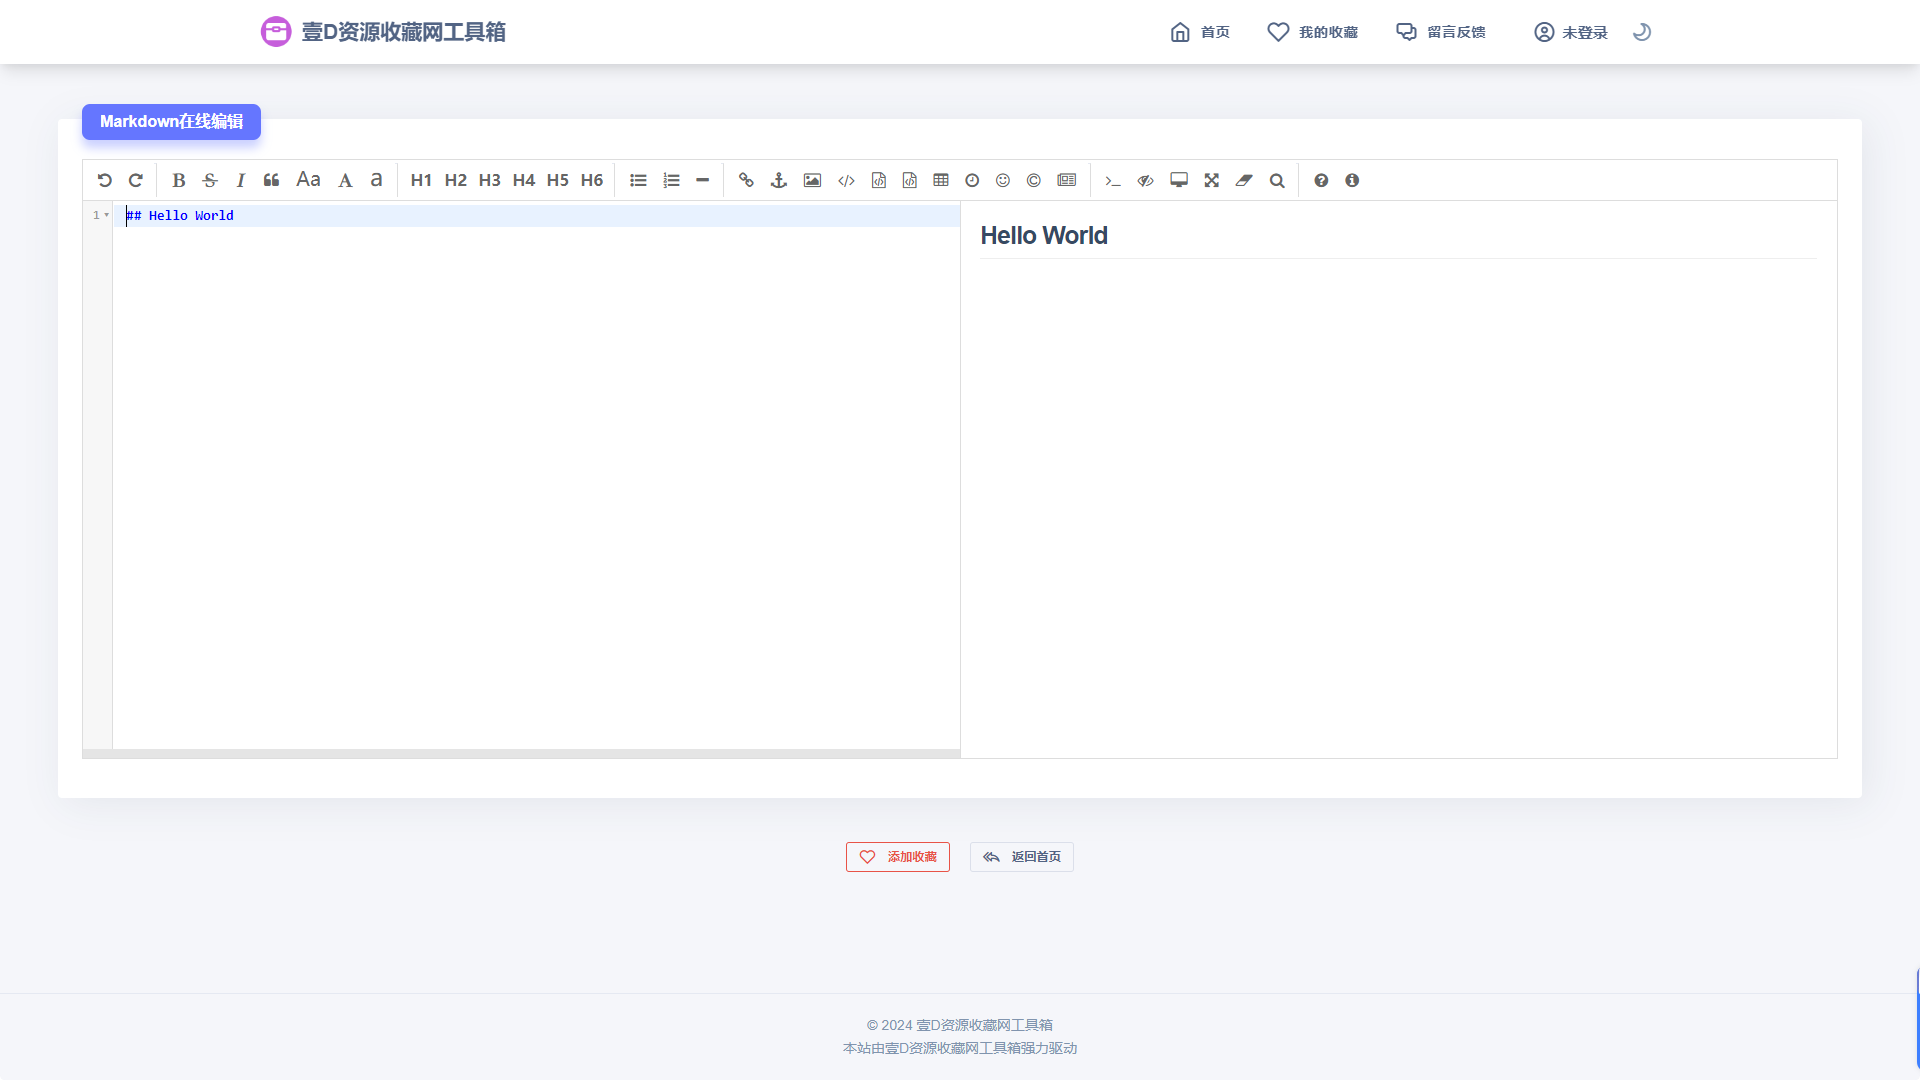Insert ordered numbered list
Screen dimensions: 1920x1080
(x=671, y=180)
